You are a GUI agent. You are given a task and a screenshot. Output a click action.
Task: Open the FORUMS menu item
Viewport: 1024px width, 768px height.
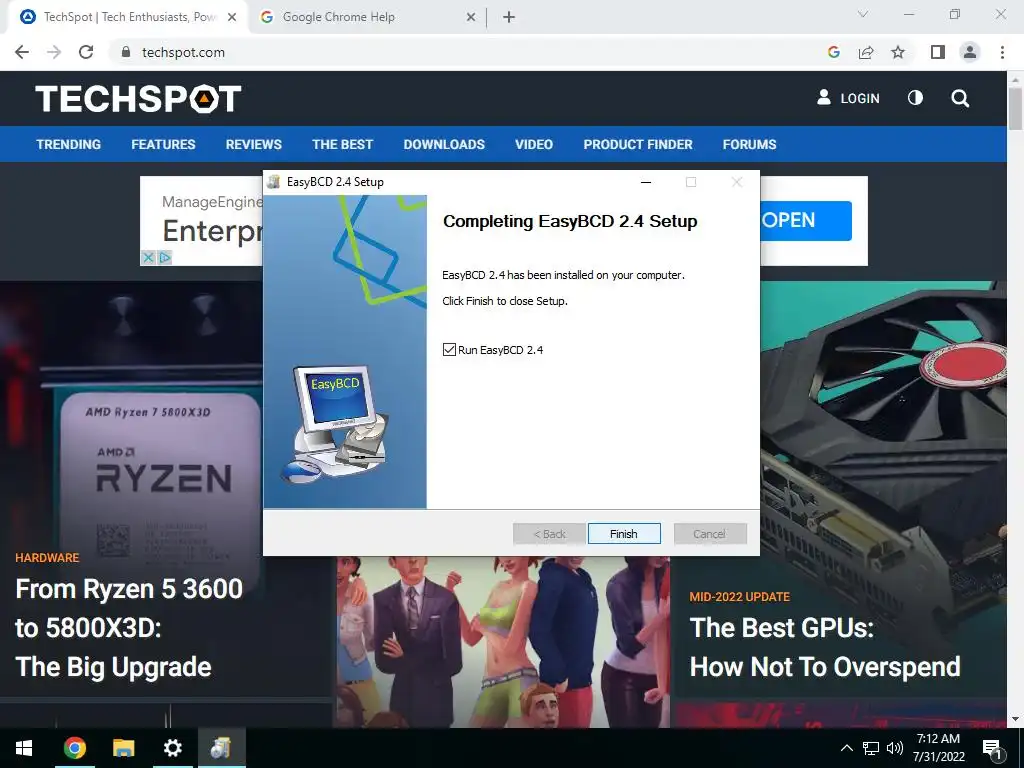pyautogui.click(x=749, y=144)
